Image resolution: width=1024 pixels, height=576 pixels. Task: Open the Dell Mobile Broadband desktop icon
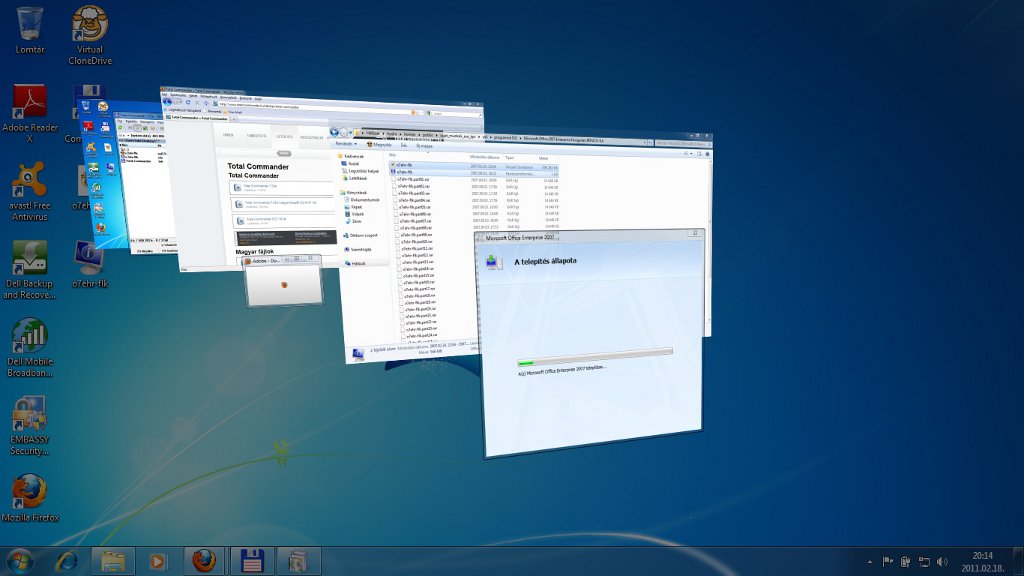click(29, 347)
